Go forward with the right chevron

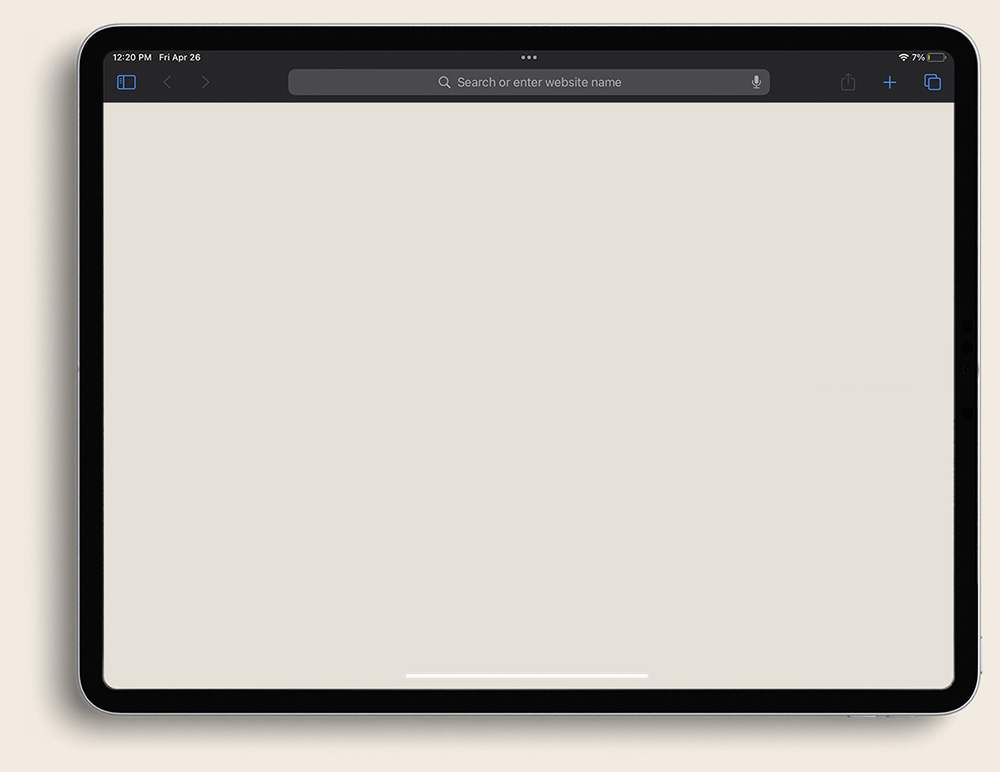205,83
